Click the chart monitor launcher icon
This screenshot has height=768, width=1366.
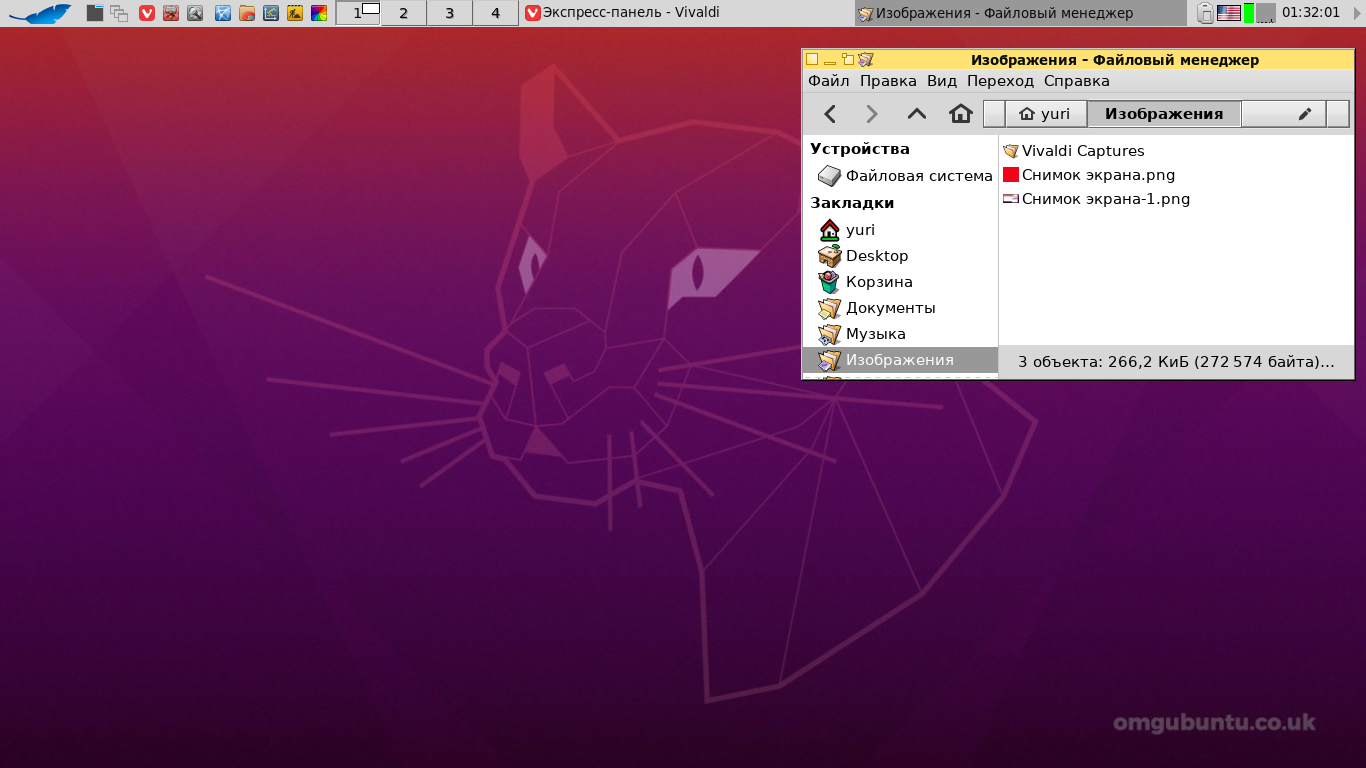tap(271, 13)
